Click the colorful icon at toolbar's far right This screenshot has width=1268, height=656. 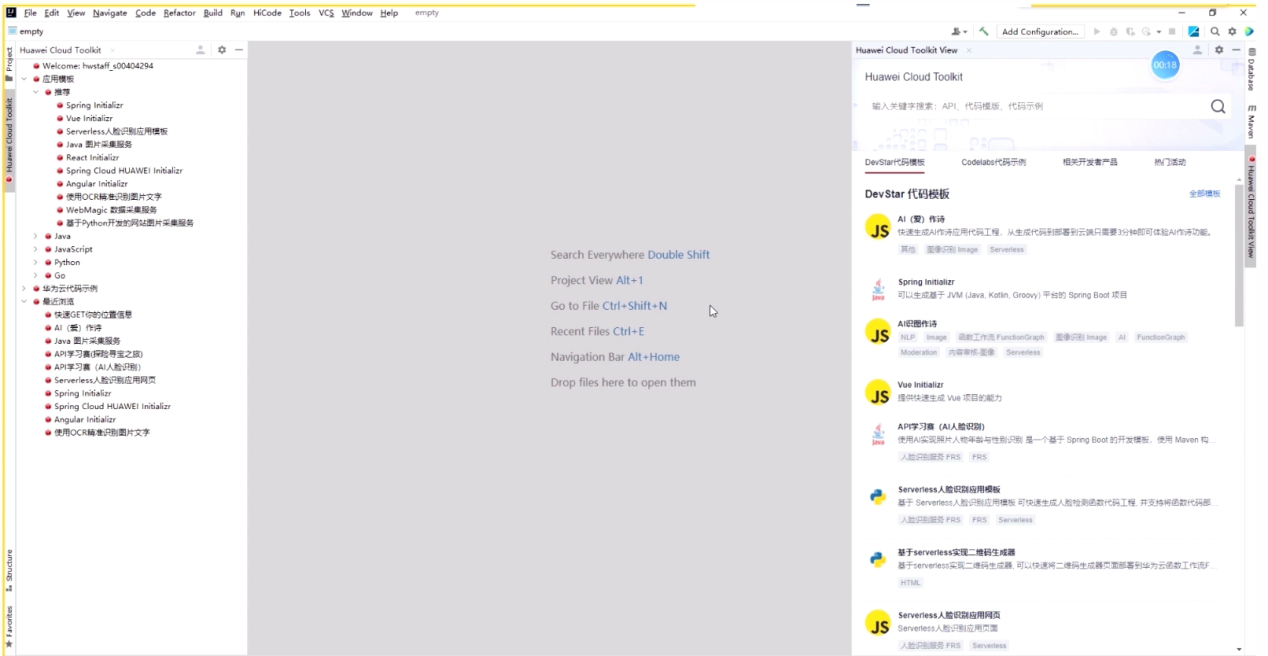tap(1249, 31)
